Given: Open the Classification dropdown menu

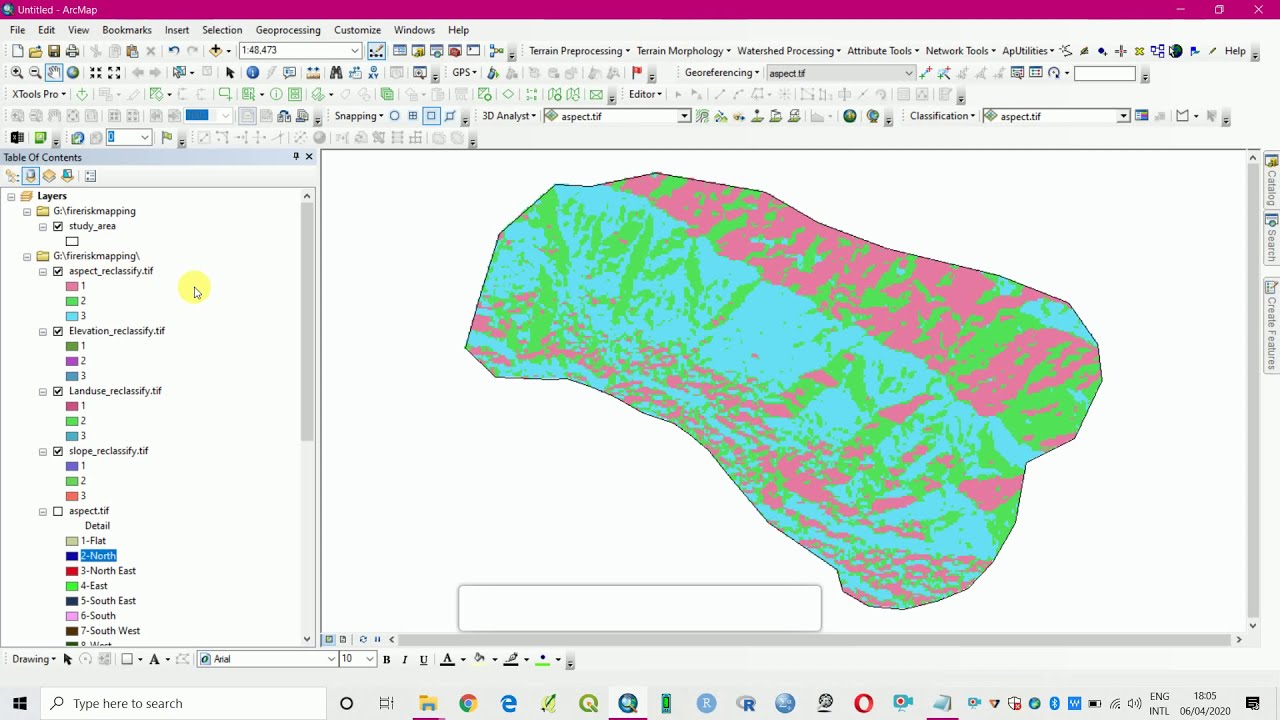Looking at the screenshot, I should tap(943, 116).
